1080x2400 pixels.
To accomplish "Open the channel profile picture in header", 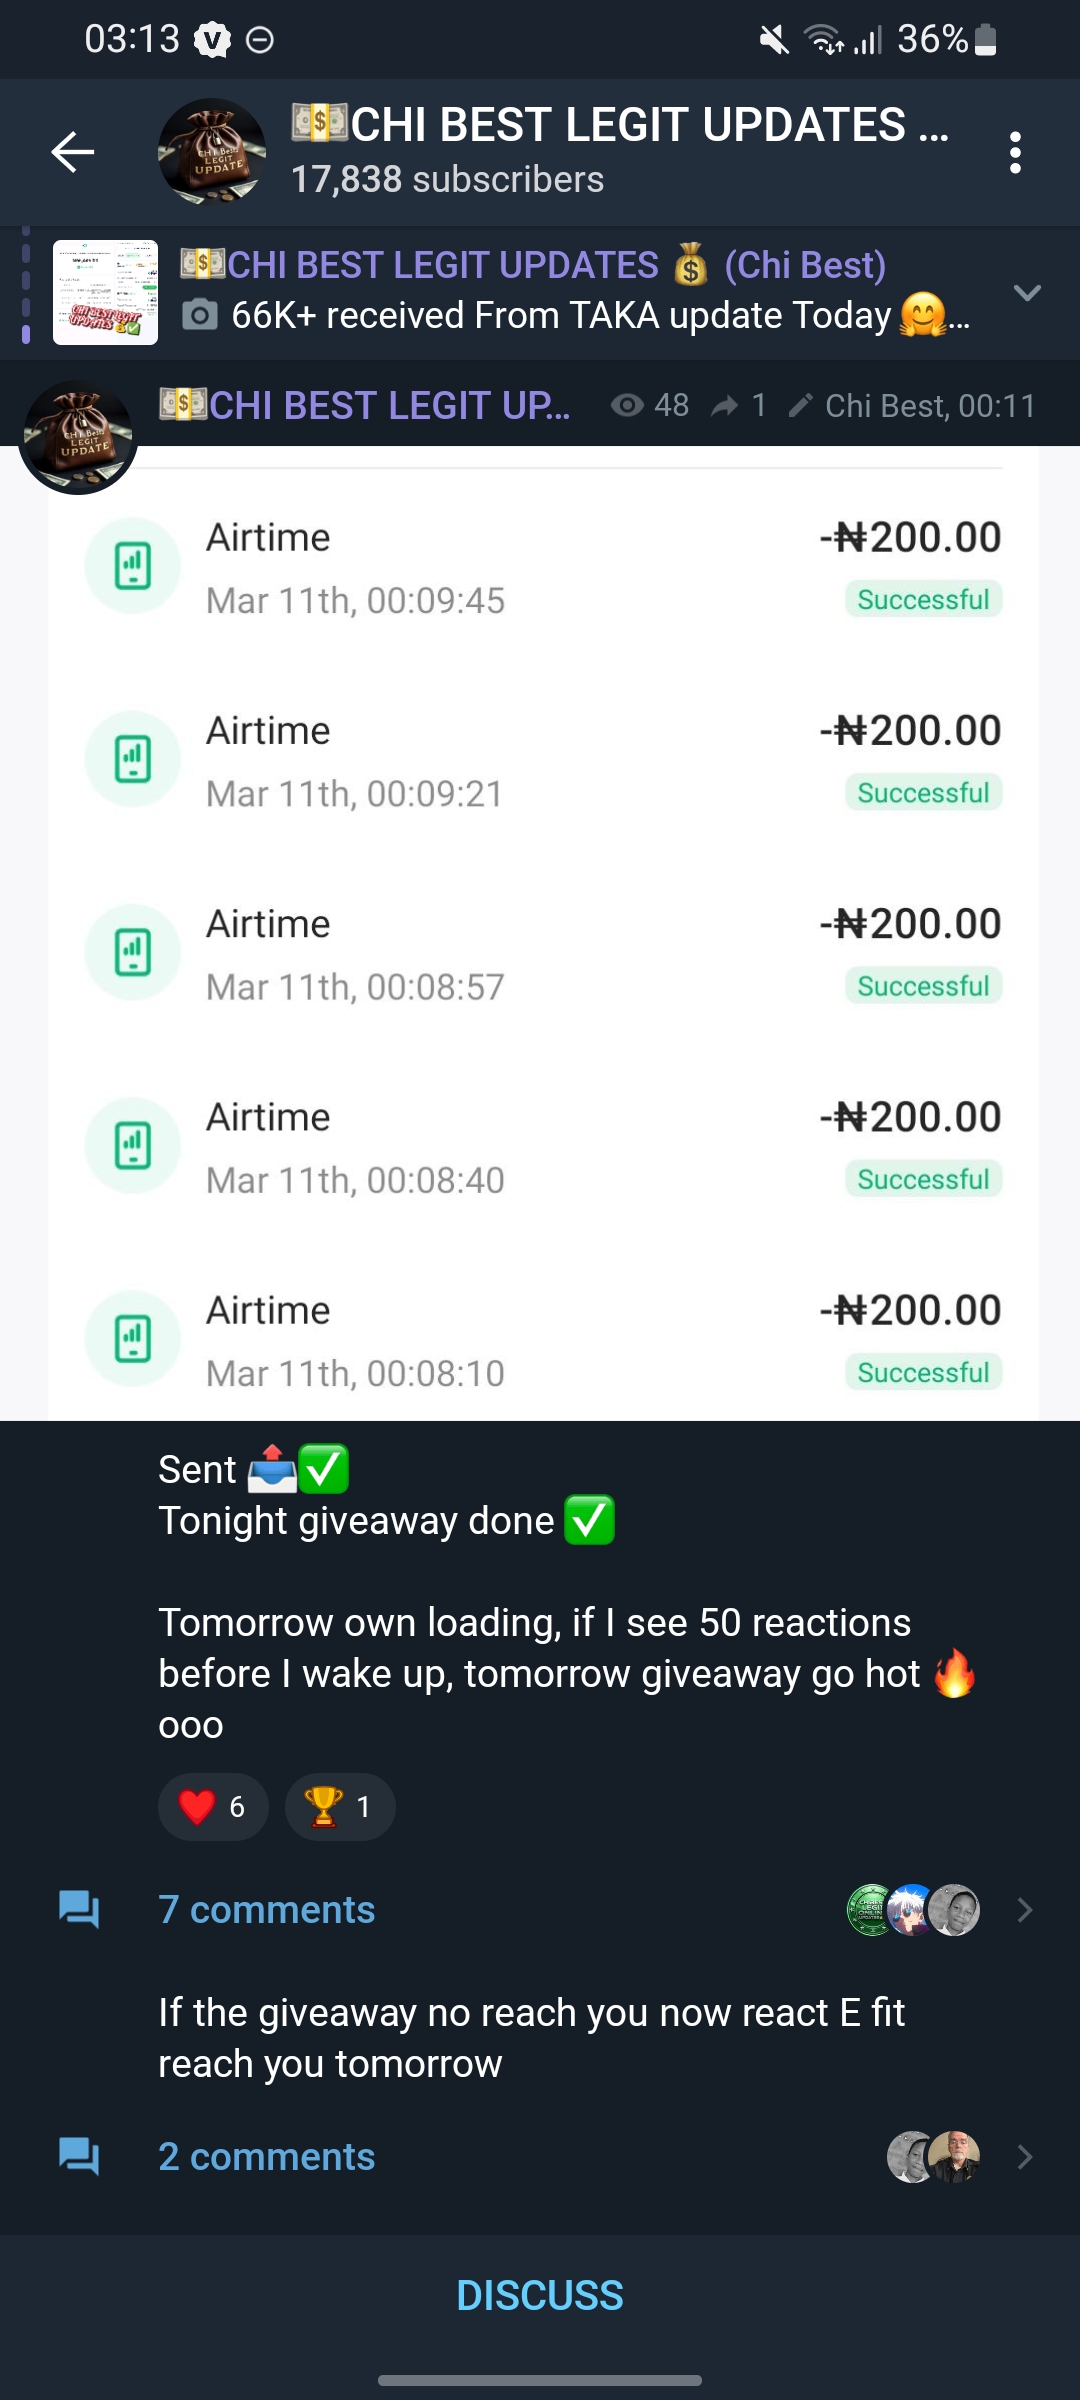I will [212, 152].
